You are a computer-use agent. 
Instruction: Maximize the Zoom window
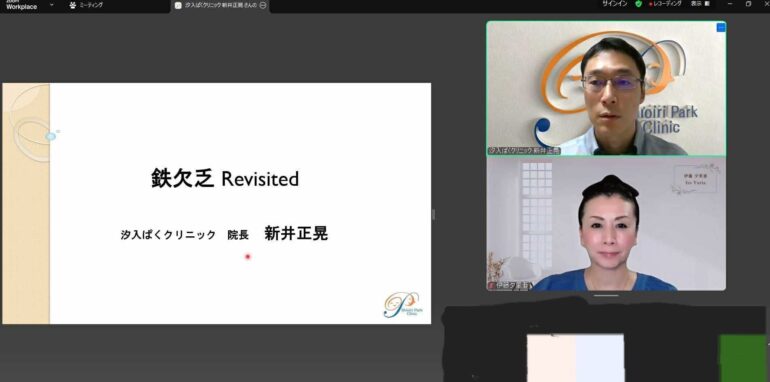click(x=748, y=3)
